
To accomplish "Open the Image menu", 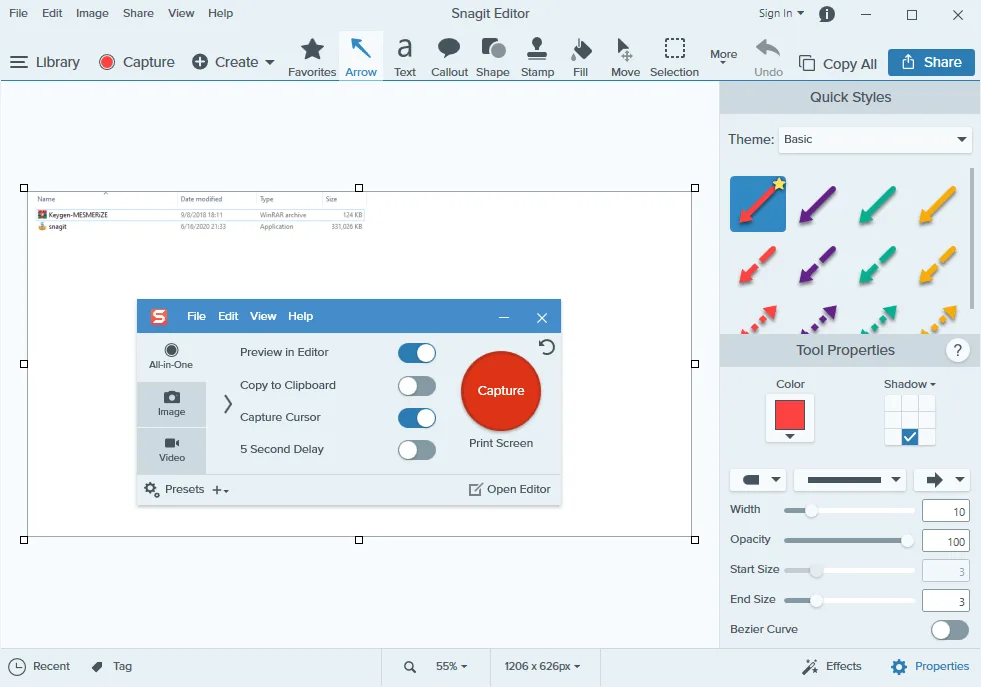I will point(92,13).
